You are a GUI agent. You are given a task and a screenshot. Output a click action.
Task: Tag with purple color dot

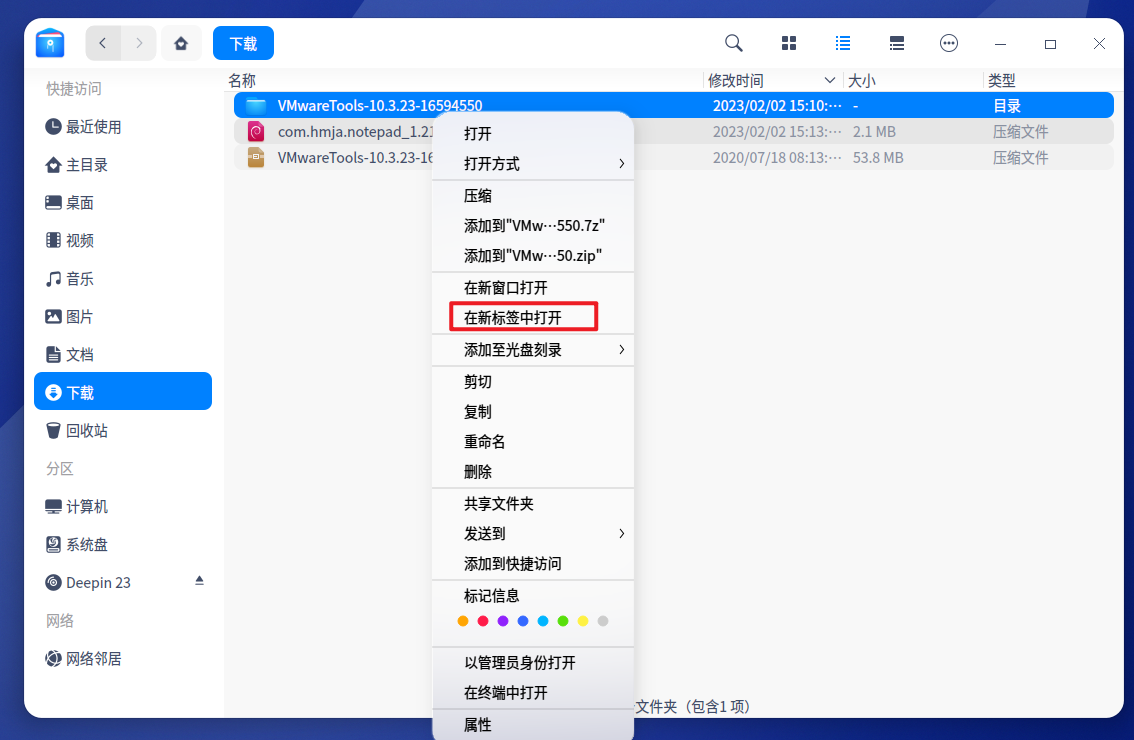503,621
